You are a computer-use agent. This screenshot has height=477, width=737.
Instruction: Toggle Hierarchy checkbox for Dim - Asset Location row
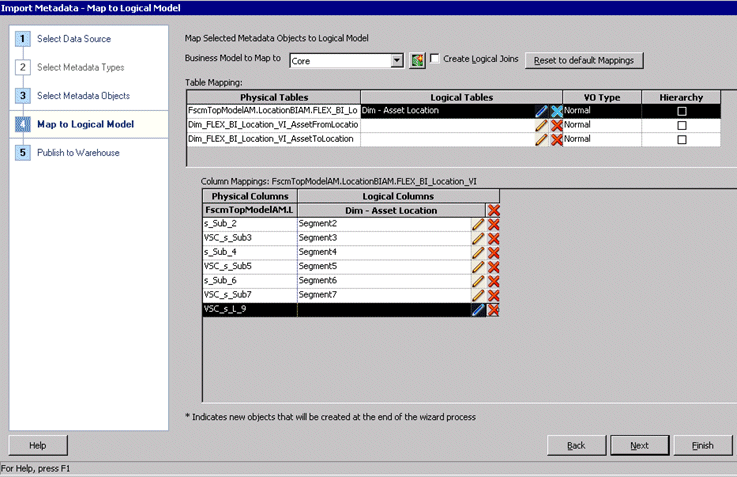click(682, 111)
